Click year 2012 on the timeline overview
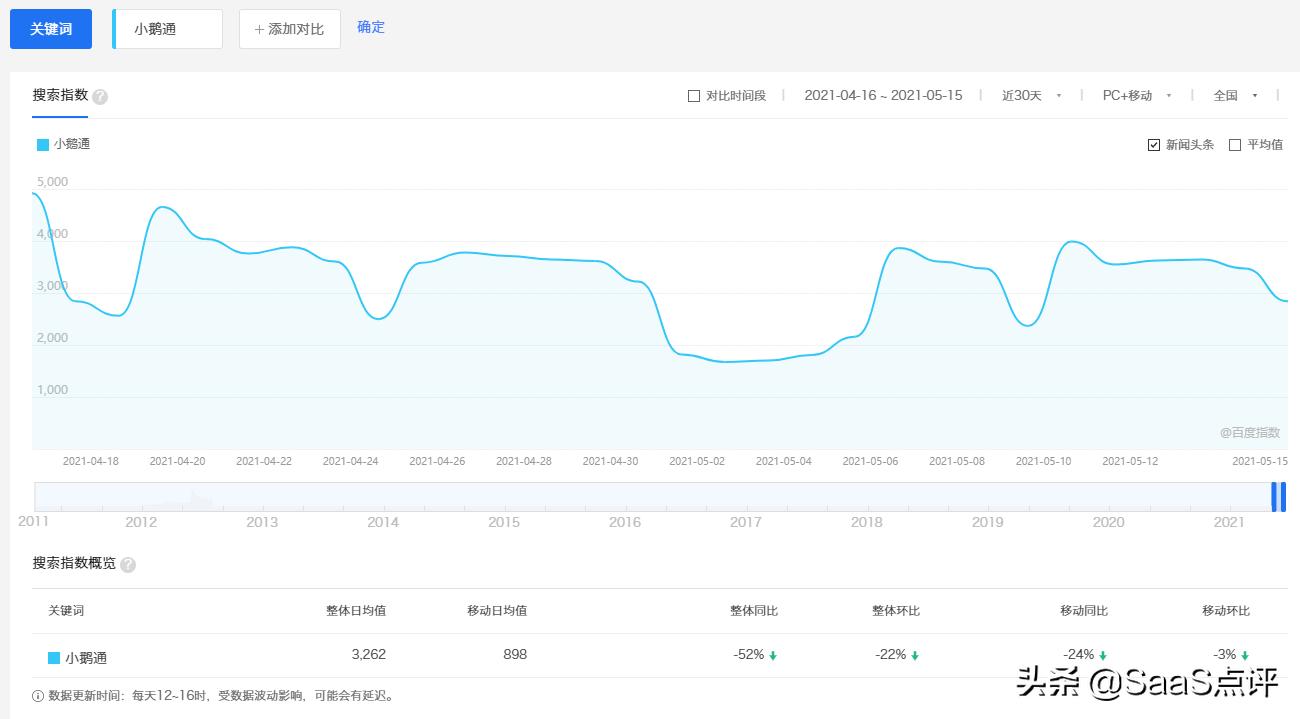Viewport: 1300px width, 719px height. pyautogui.click(x=141, y=522)
